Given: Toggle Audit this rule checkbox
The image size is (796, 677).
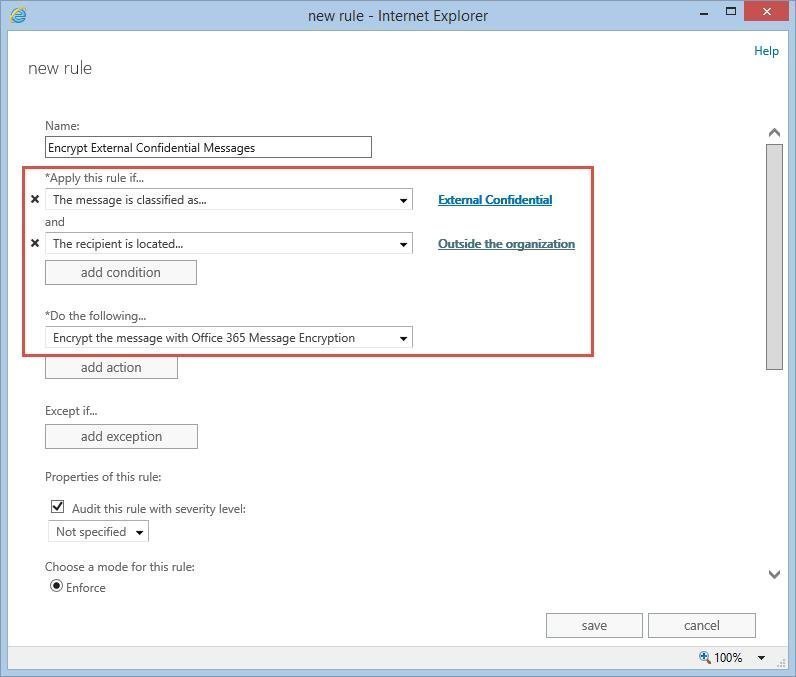Looking at the screenshot, I should click(58, 507).
